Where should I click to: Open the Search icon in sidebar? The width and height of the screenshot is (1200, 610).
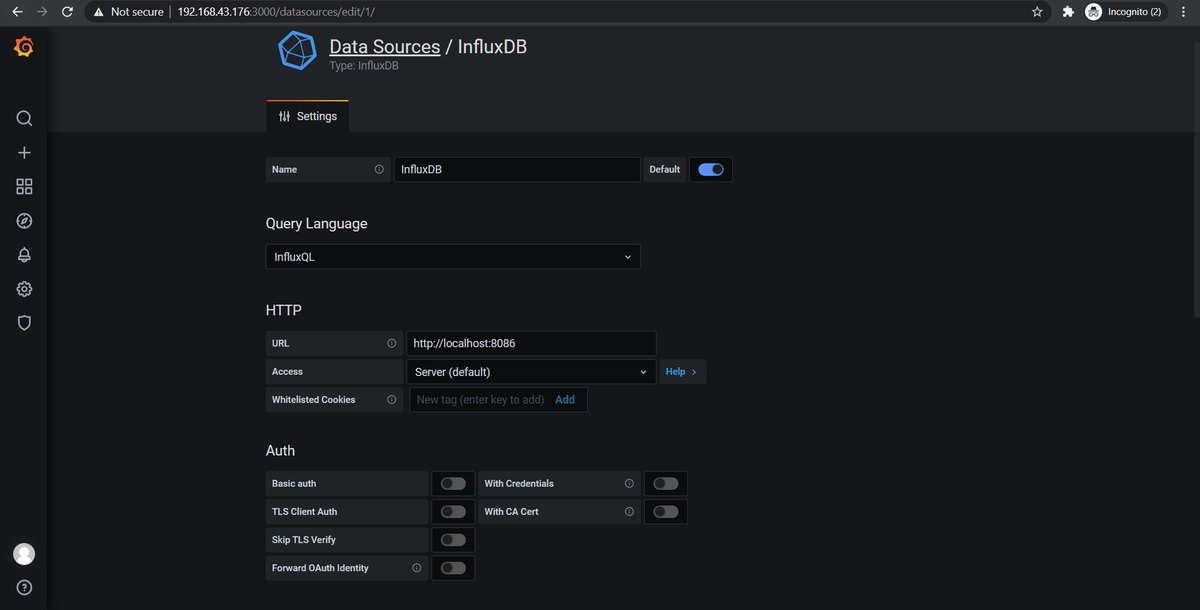click(24, 118)
